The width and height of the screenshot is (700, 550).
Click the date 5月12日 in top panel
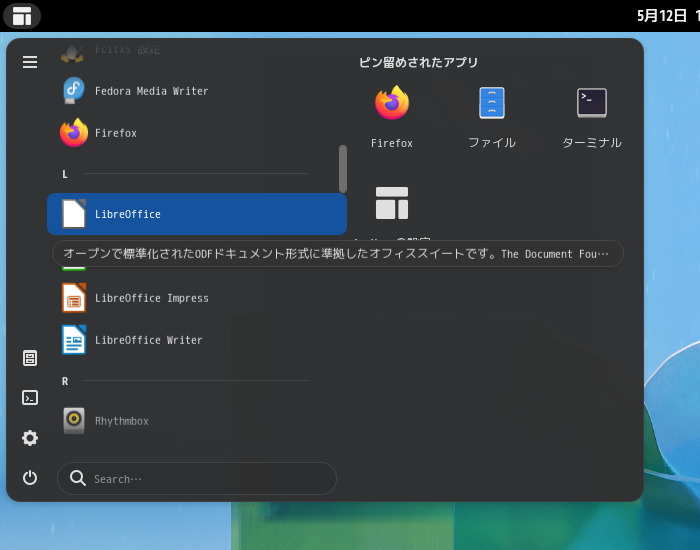tap(661, 16)
